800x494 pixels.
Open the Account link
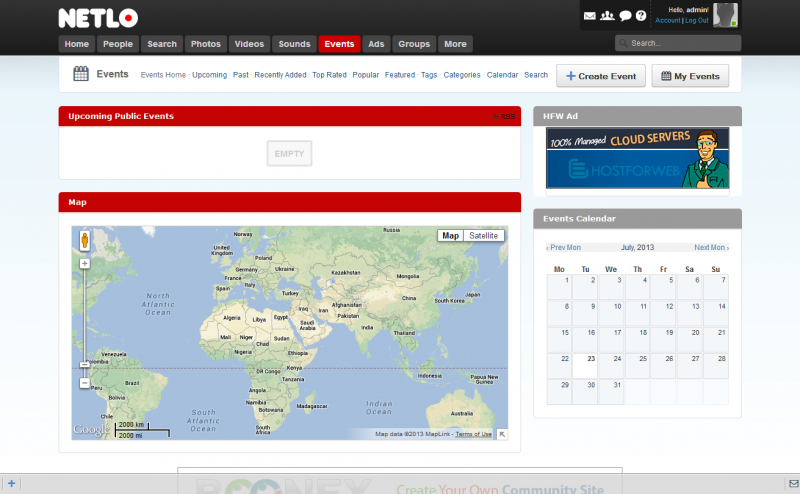point(668,20)
